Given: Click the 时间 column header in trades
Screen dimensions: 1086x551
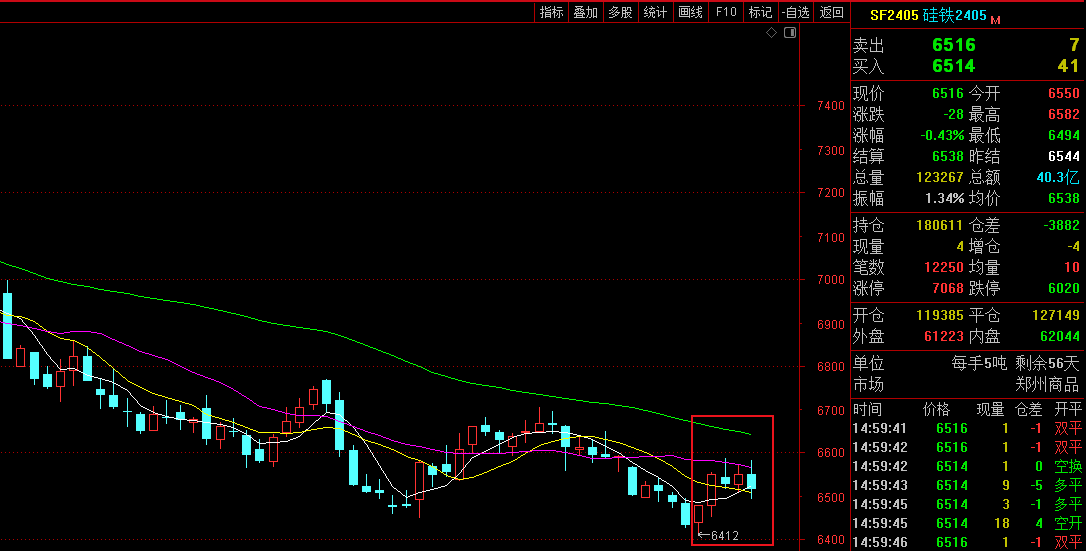Looking at the screenshot, I should (x=868, y=409).
